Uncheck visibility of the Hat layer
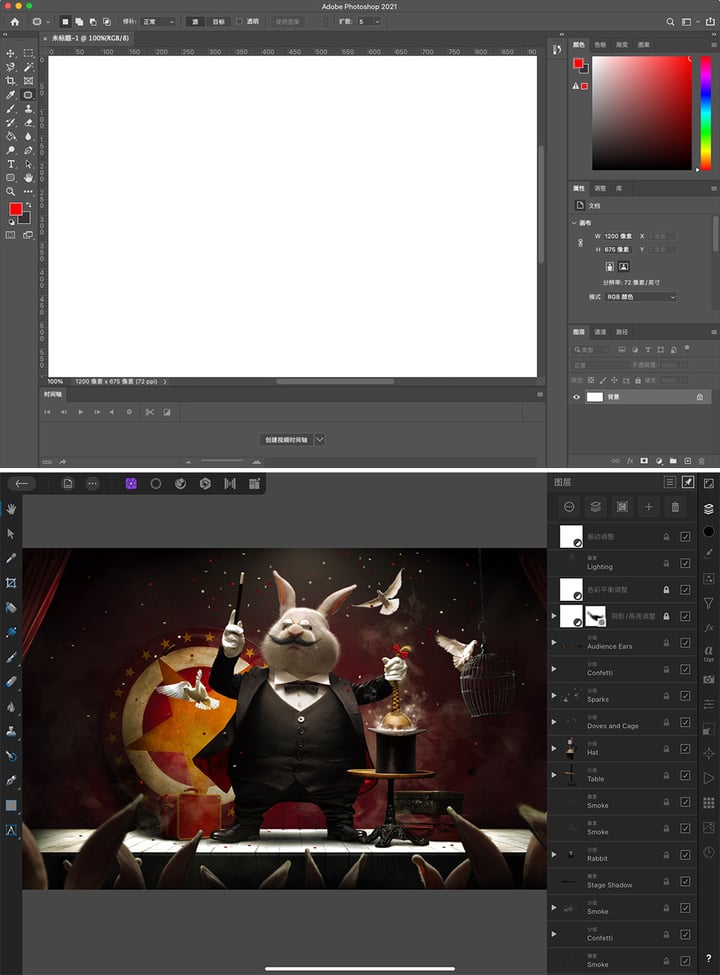This screenshot has height=975, width=720. point(685,749)
